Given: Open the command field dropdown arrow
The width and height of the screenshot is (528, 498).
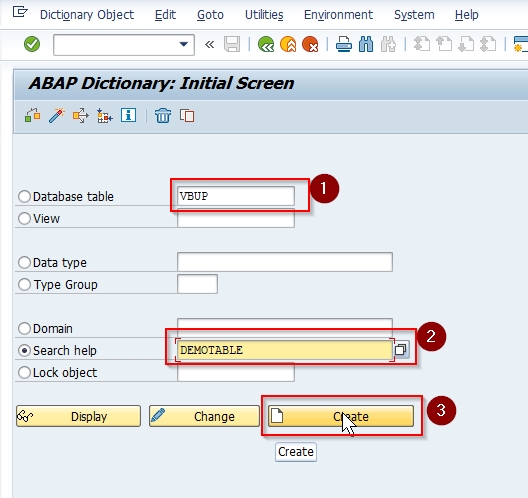Looking at the screenshot, I should pos(184,44).
